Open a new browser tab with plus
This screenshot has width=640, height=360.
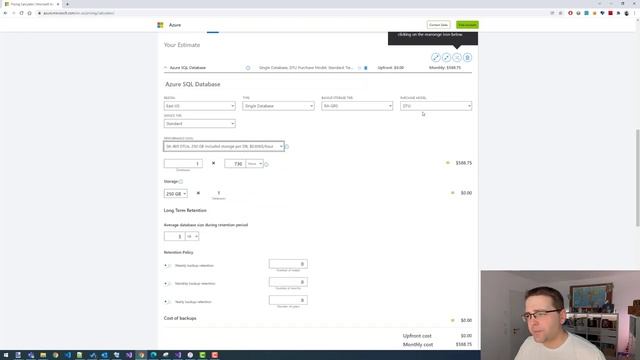(67, 4)
